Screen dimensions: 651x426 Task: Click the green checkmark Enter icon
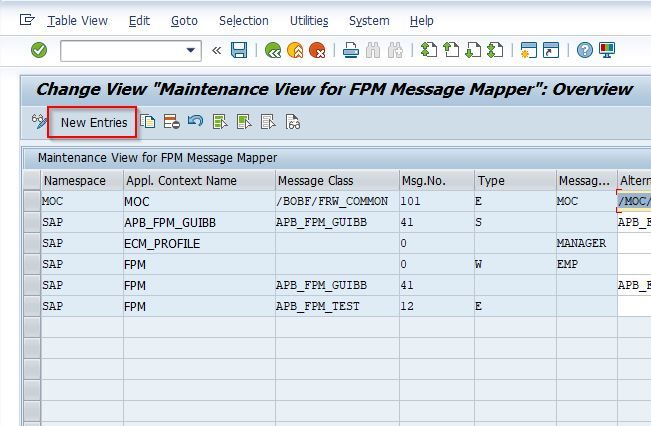(x=39, y=51)
